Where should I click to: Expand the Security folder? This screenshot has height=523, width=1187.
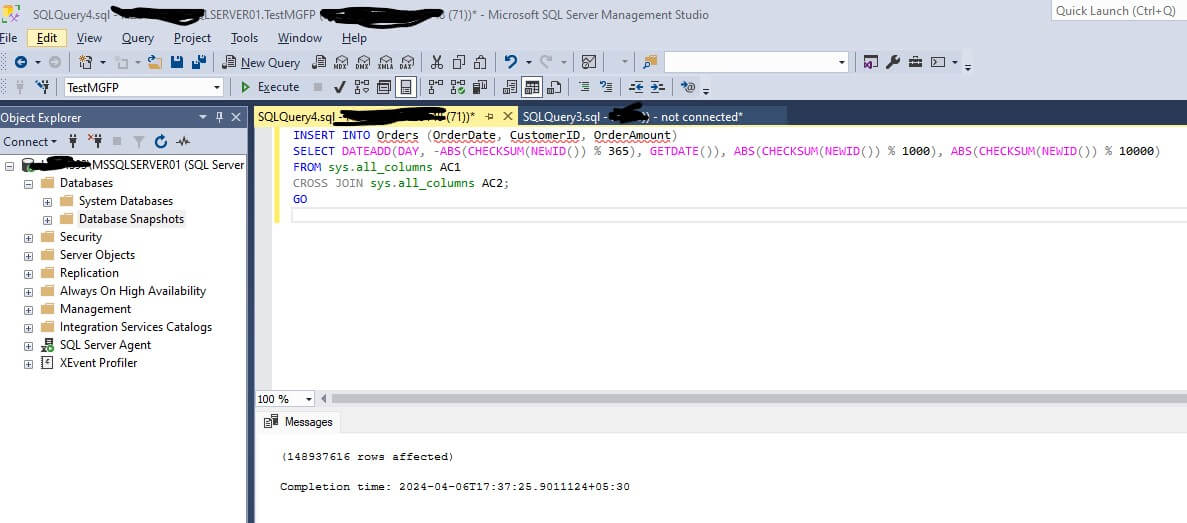[x=28, y=237]
